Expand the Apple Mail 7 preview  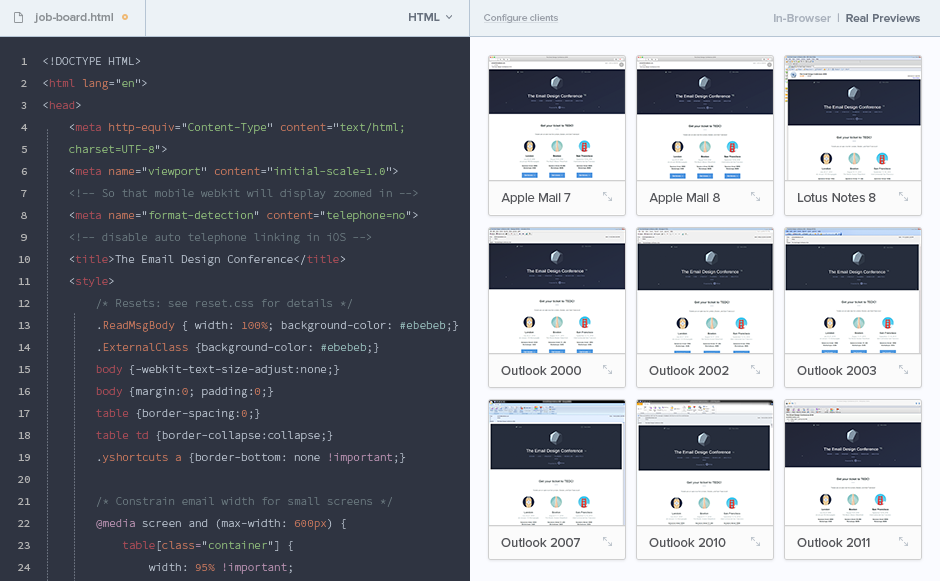coord(607,197)
